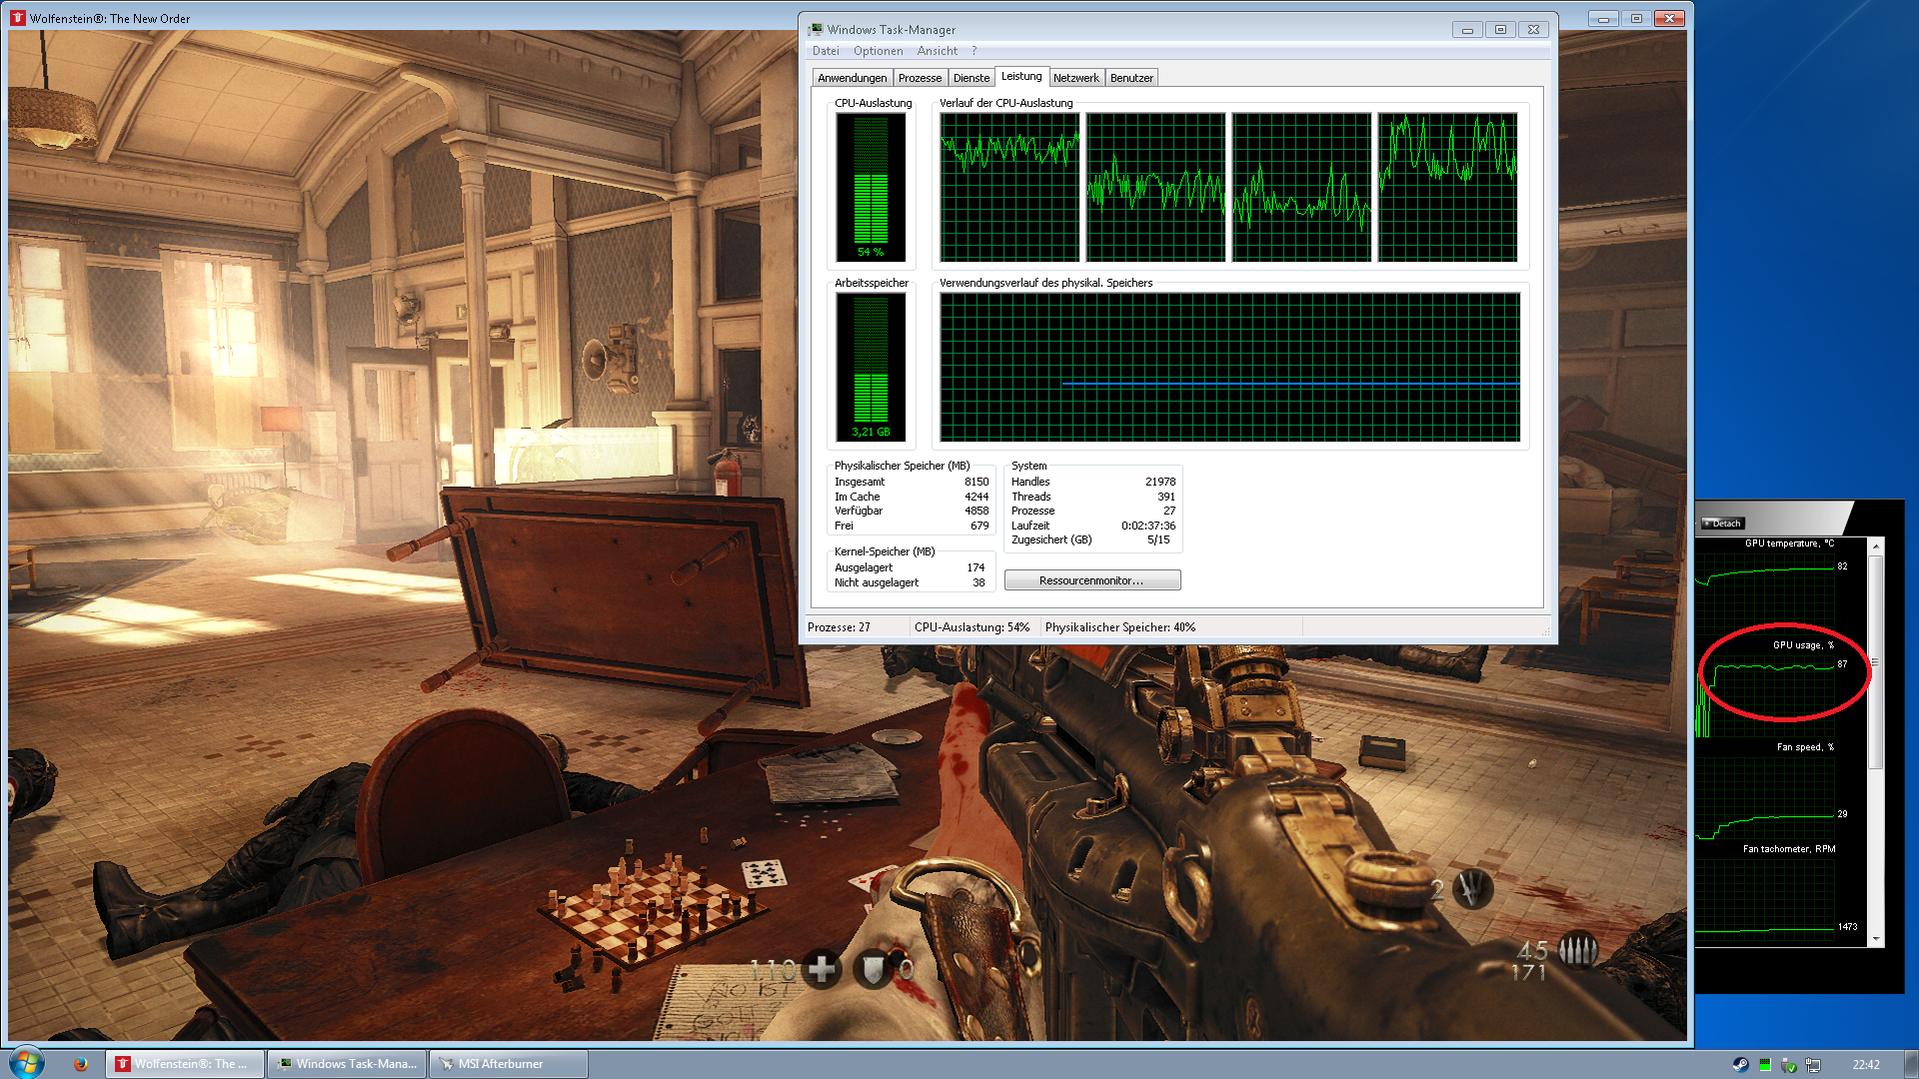Switch to the Dienste tab
The height and width of the screenshot is (1079, 1919).
coord(971,78)
